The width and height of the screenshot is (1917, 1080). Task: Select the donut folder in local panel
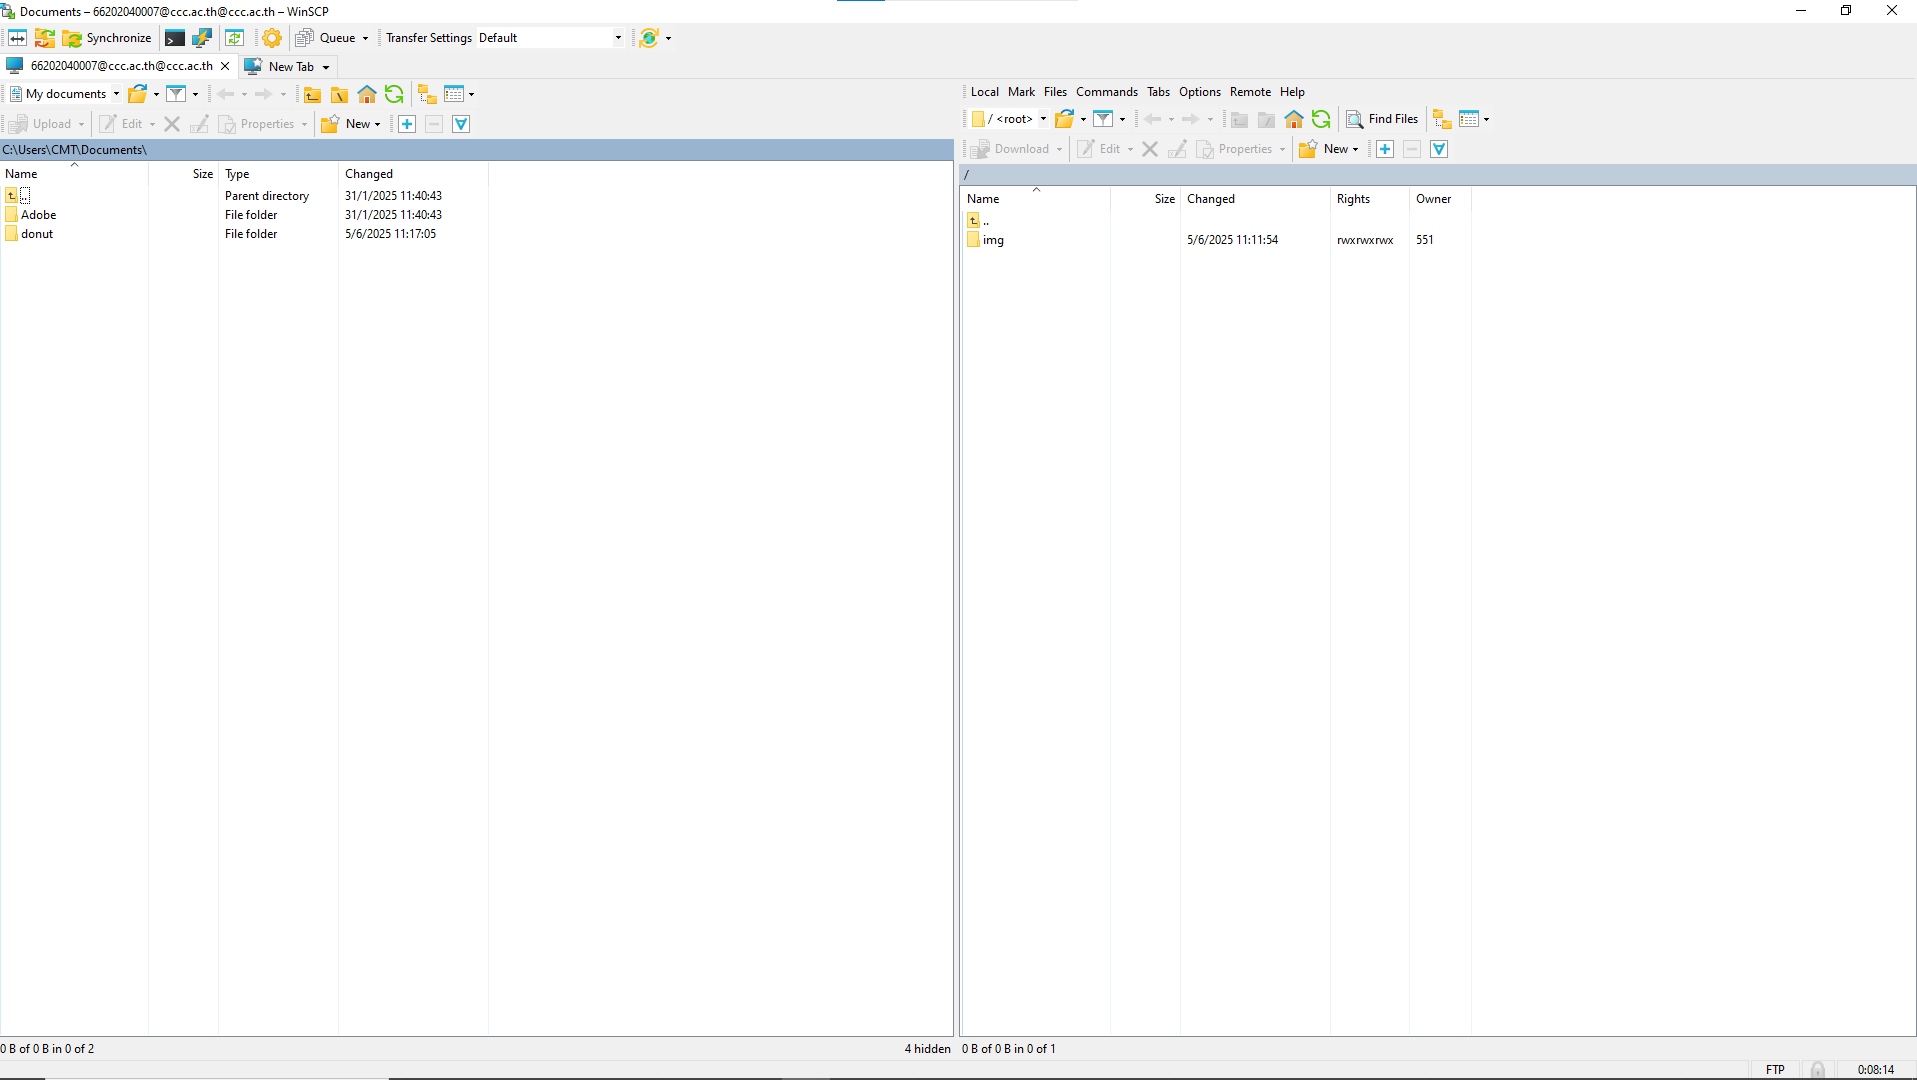point(37,234)
